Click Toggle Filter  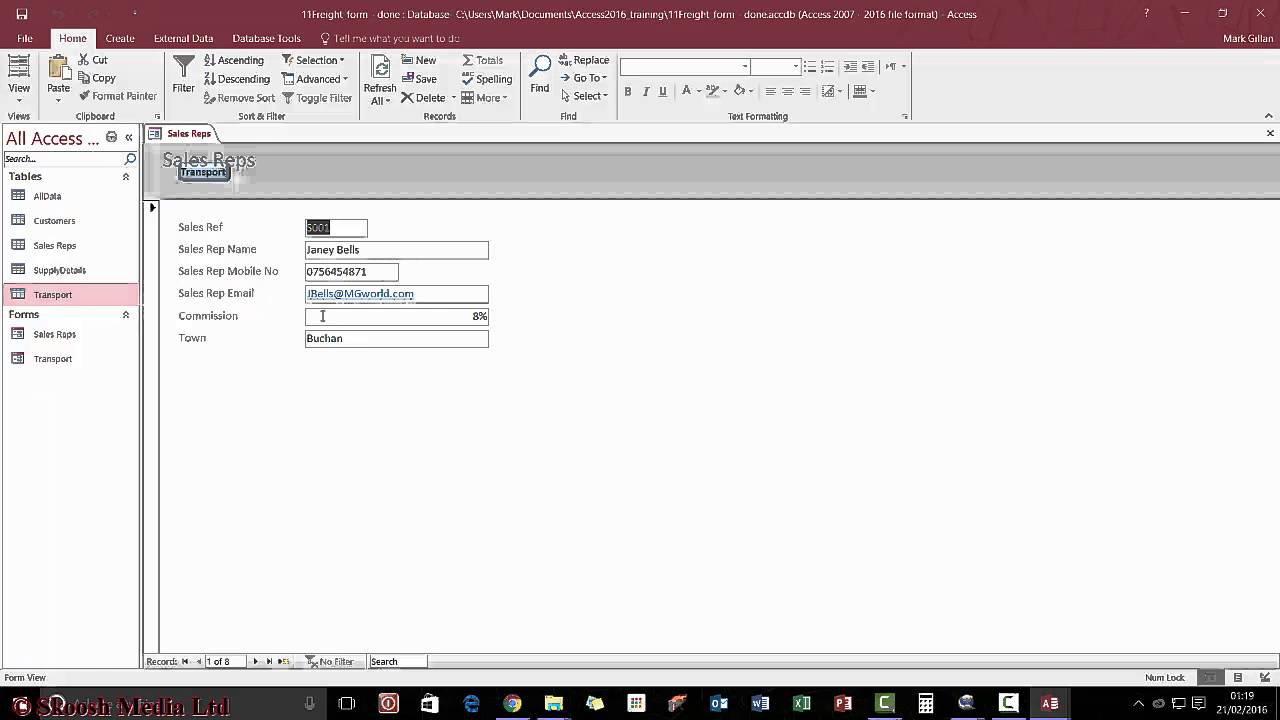point(317,98)
